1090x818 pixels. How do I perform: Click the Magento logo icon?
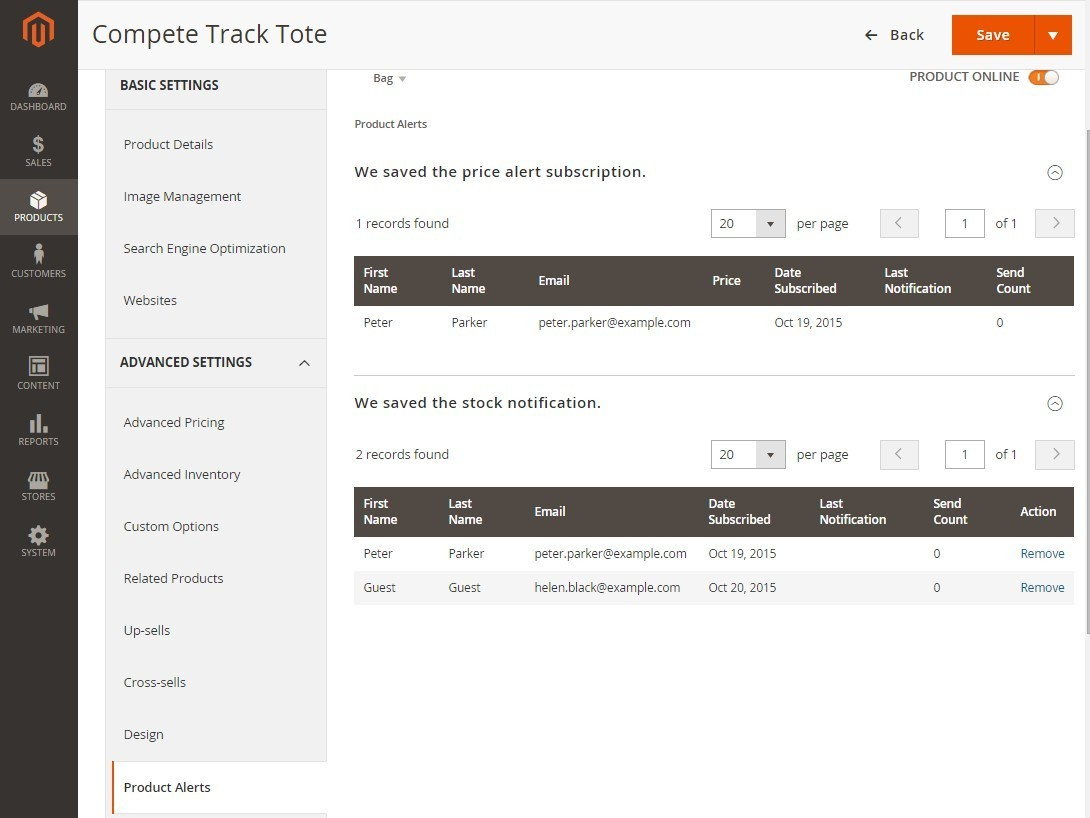tap(38, 30)
